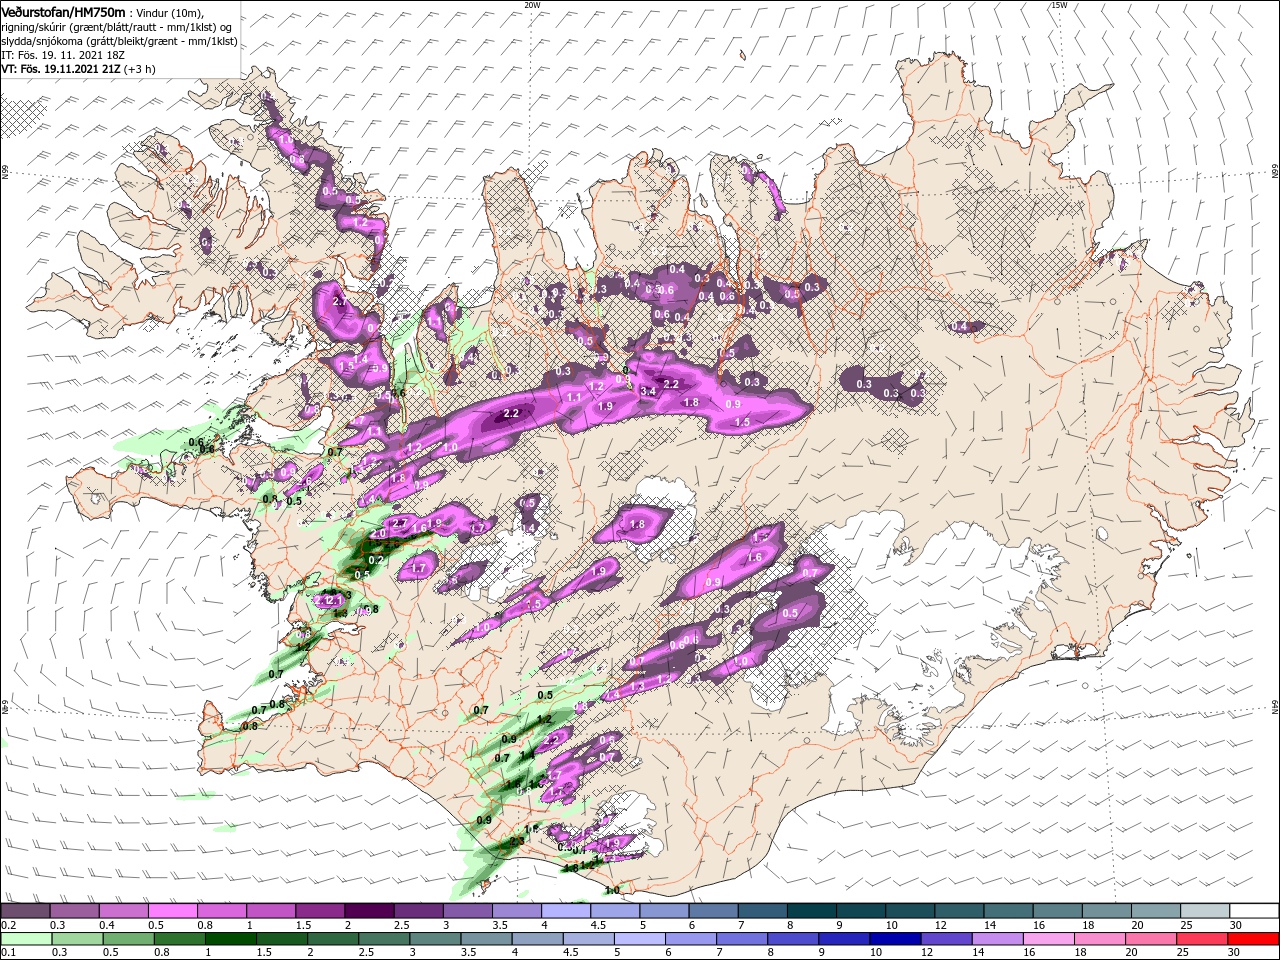
Task: Click the 'slydda/snjókoma (grátt/bleikt/grænt' legend line
Action: (x=119, y=41)
